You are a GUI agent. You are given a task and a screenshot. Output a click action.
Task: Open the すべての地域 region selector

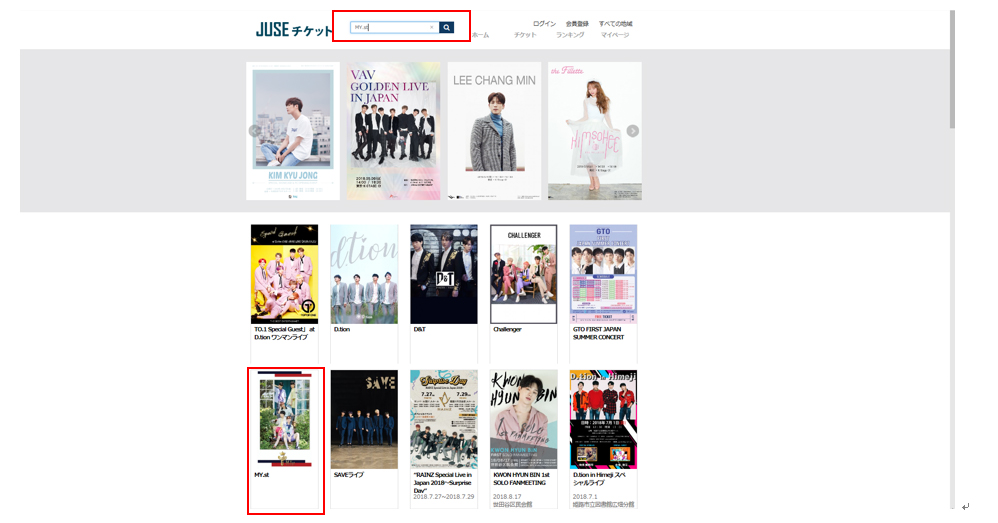[x=615, y=24]
